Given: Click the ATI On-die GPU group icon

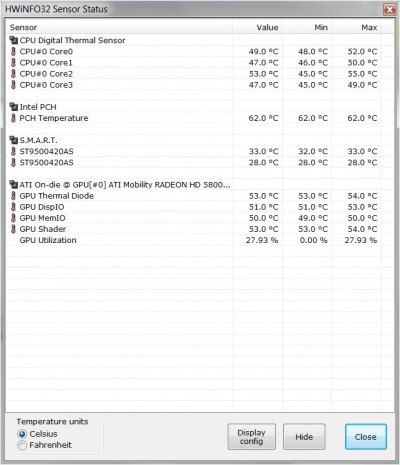Looking at the screenshot, I should pos(13,185).
